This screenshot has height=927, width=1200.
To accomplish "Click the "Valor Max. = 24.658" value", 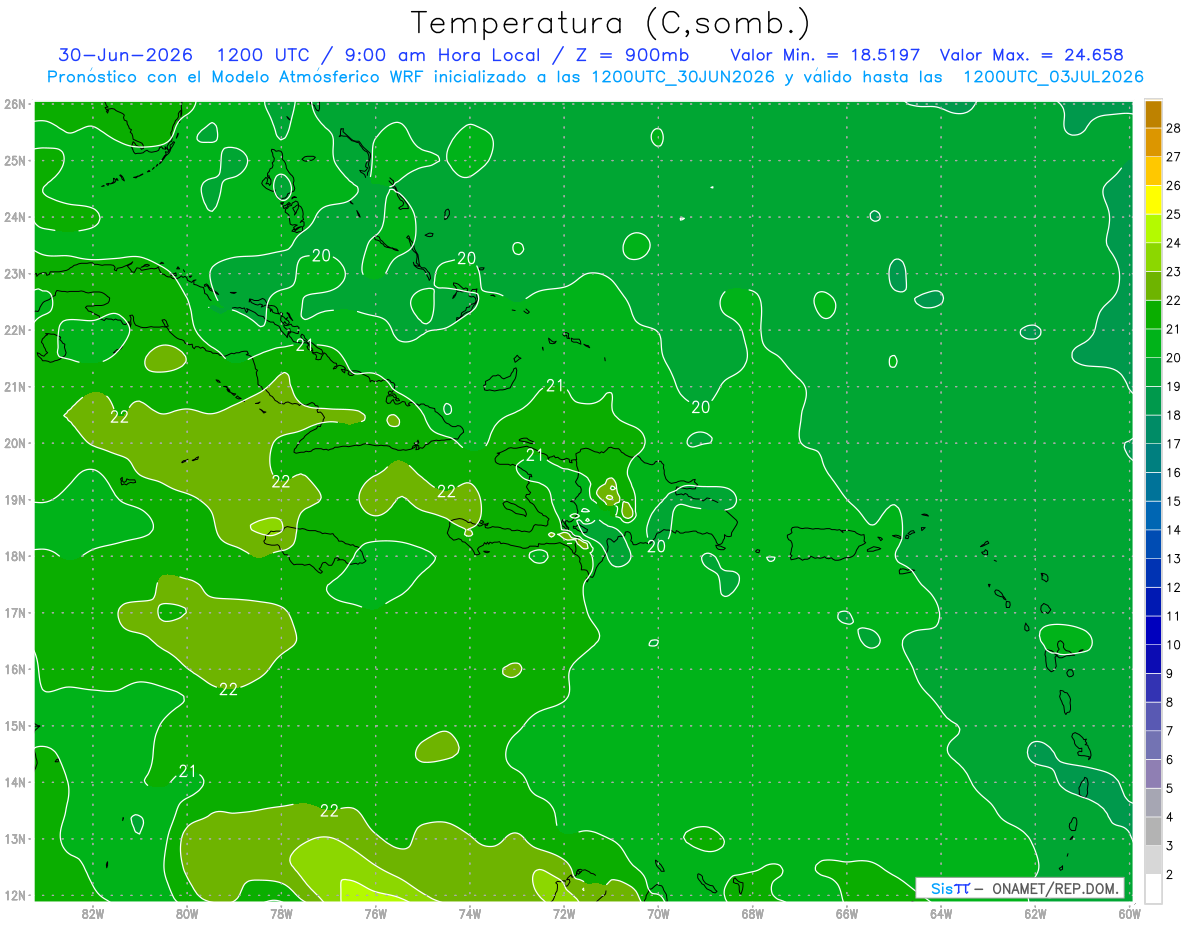I will [x=1032, y=55].
